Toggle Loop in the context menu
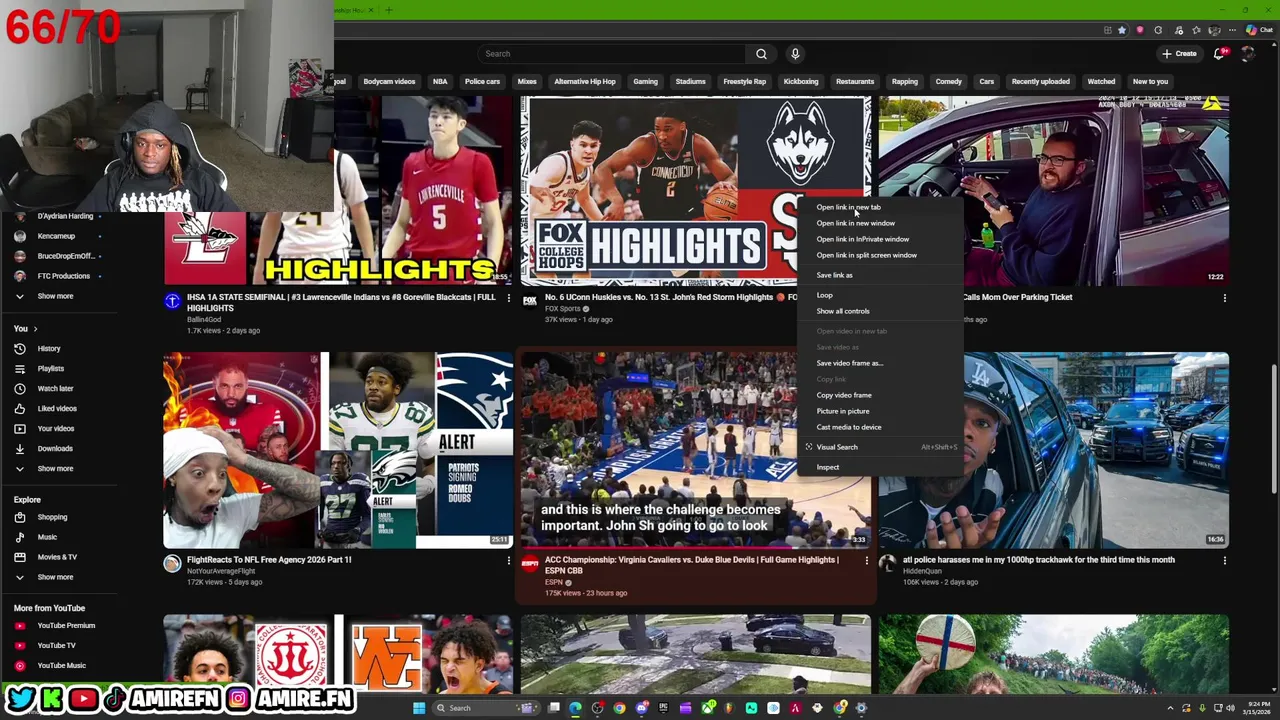The image size is (1280, 720). (824, 295)
